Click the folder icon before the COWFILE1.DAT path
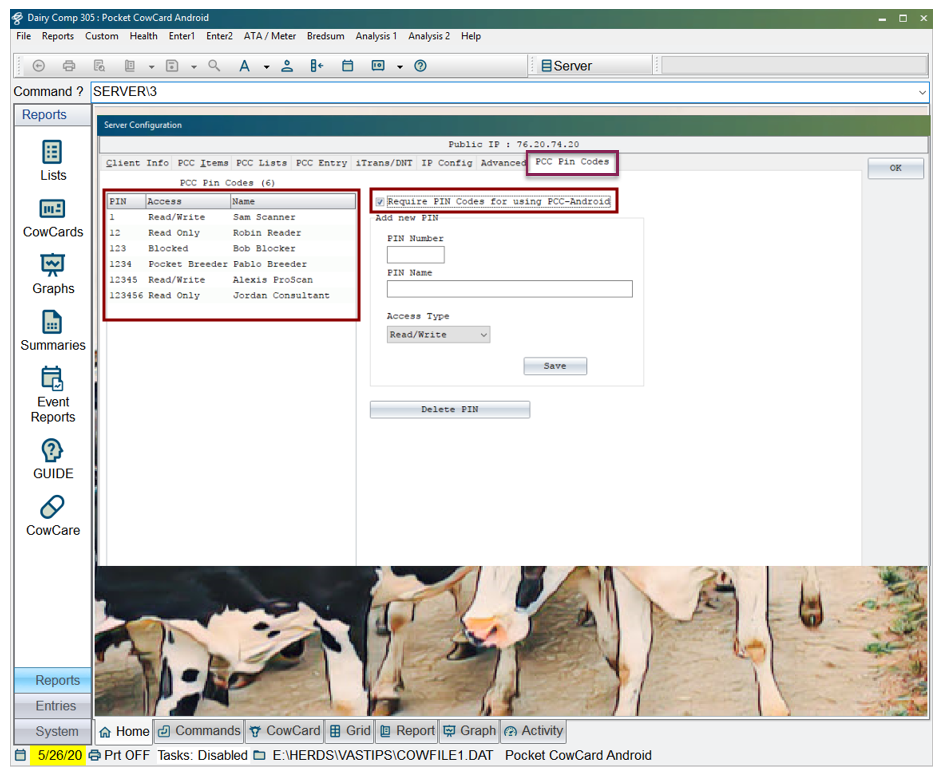939x778 pixels. tap(259, 755)
